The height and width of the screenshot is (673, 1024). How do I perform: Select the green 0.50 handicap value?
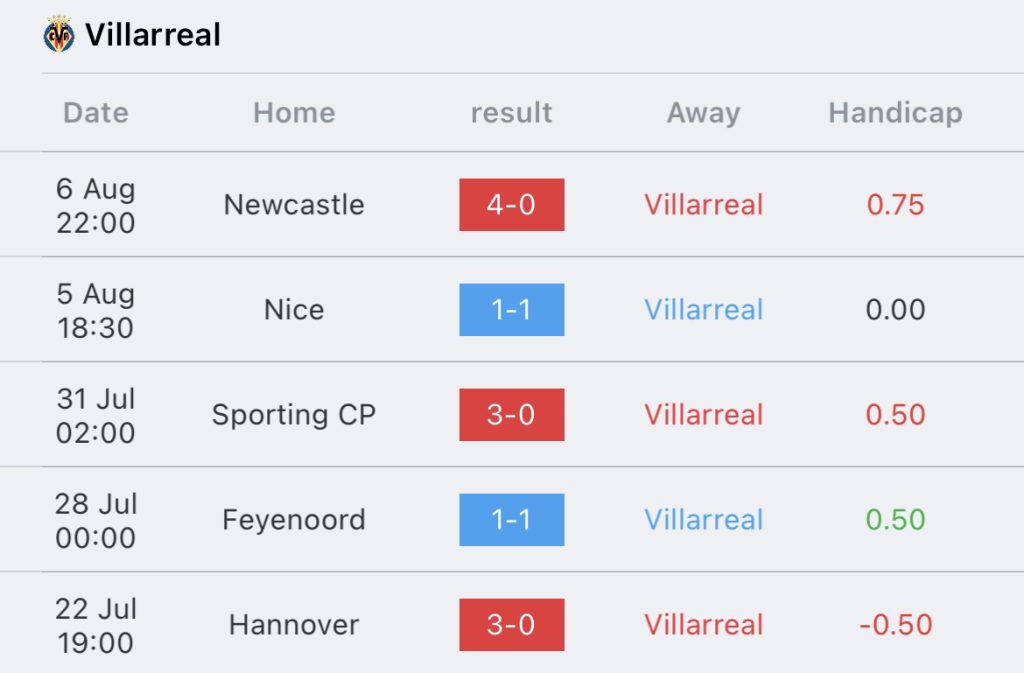[895, 520]
